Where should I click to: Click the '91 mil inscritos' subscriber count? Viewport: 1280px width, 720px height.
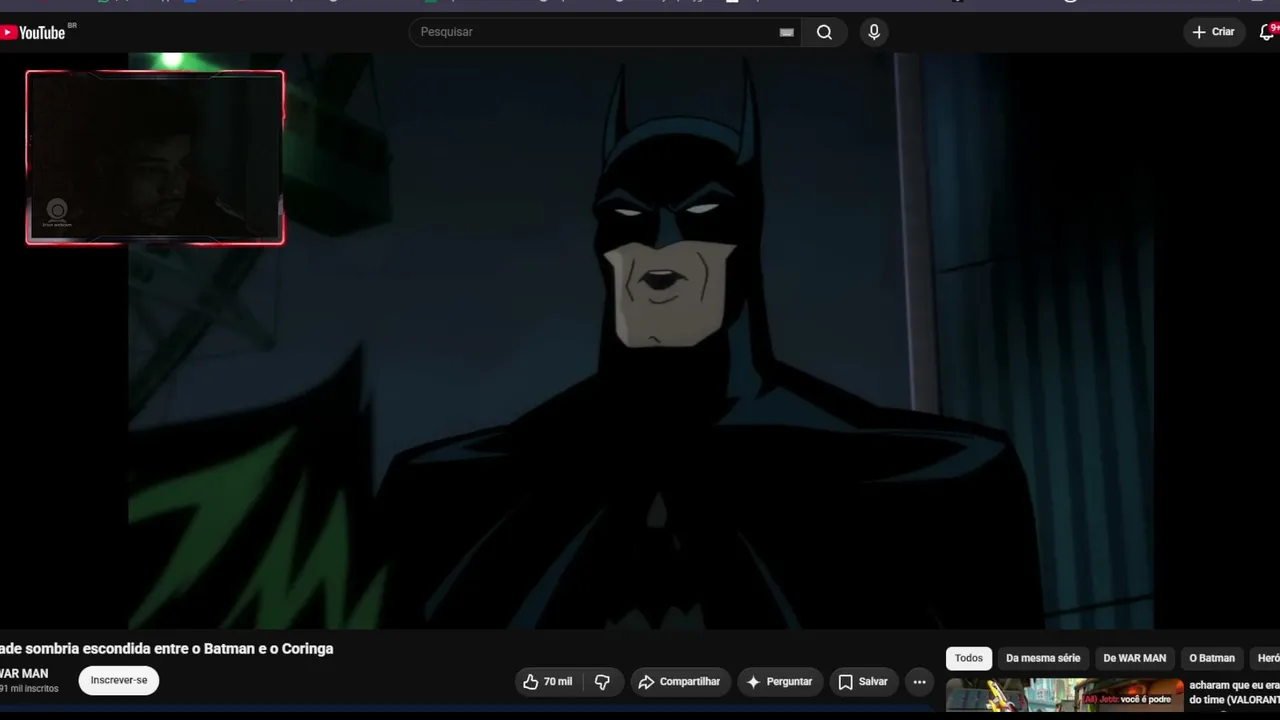coord(29,689)
